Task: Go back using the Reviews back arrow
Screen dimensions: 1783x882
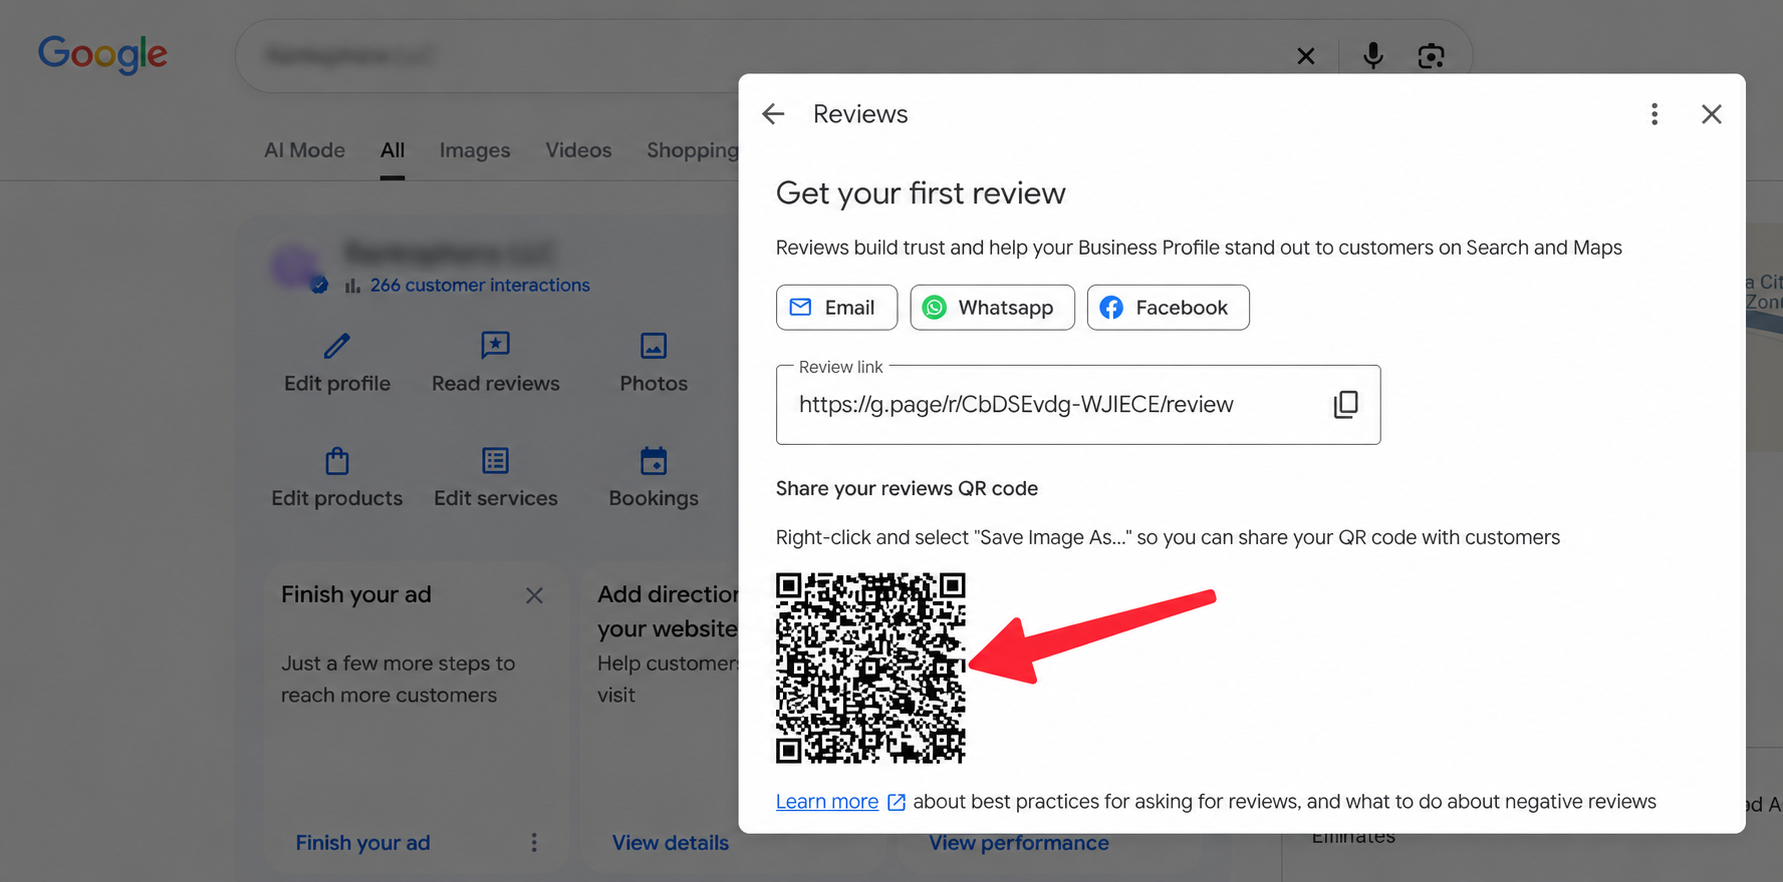Action: (x=773, y=114)
